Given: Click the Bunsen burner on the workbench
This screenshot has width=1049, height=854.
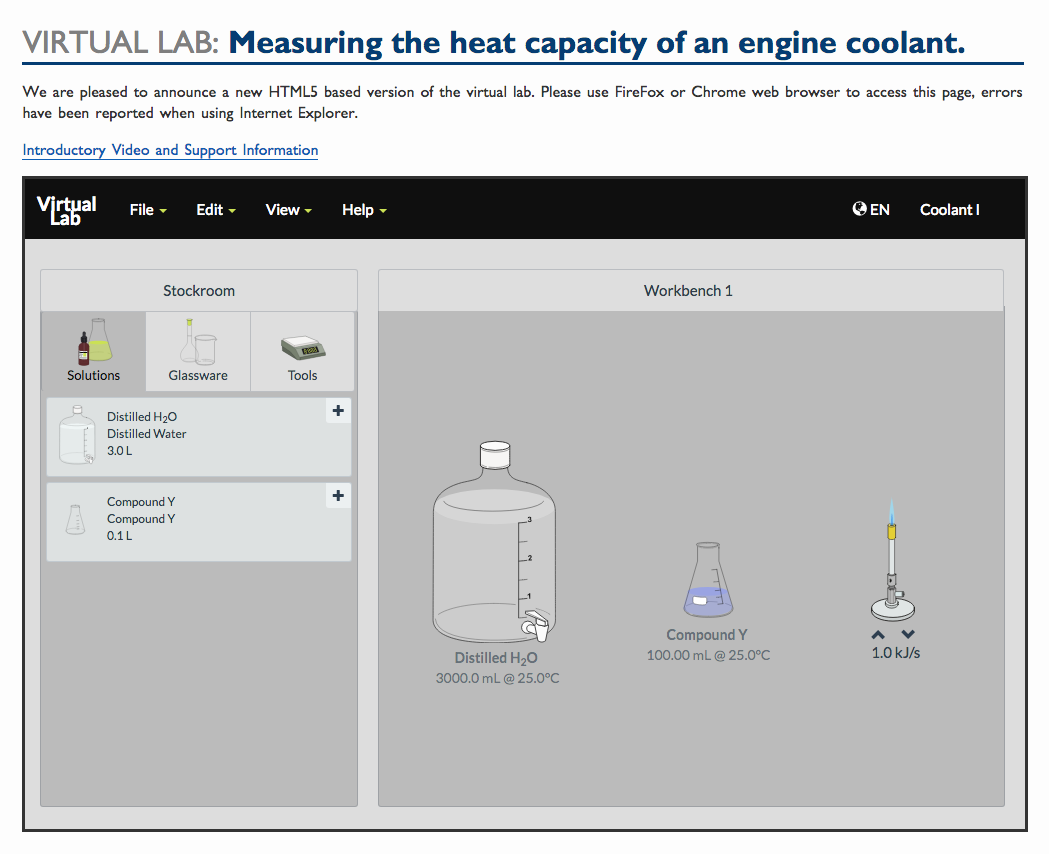Looking at the screenshot, I should click(891, 580).
